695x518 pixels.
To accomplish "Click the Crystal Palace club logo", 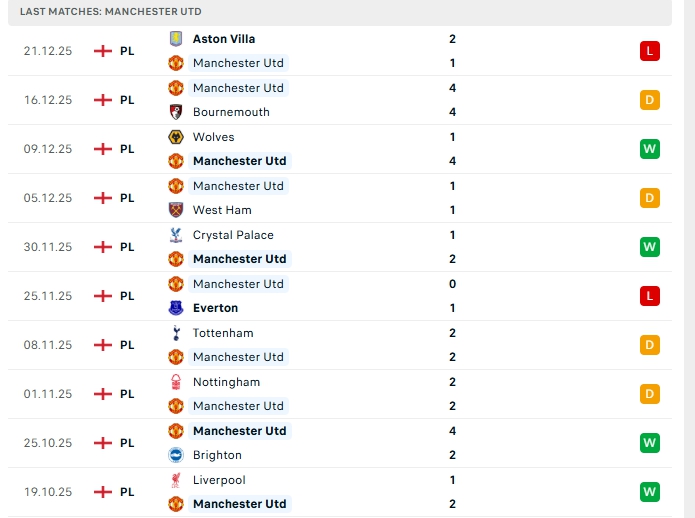I will click(x=176, y=235).
